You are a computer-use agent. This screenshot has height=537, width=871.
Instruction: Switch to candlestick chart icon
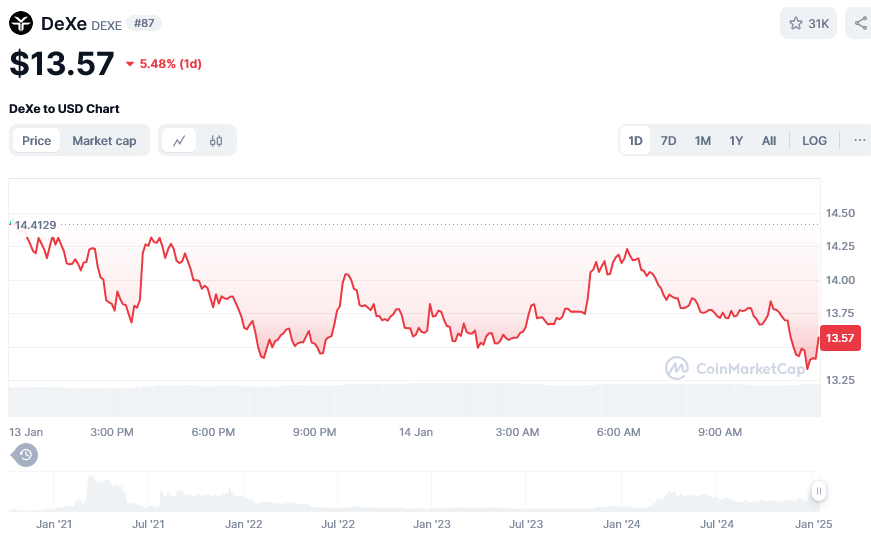216,140
